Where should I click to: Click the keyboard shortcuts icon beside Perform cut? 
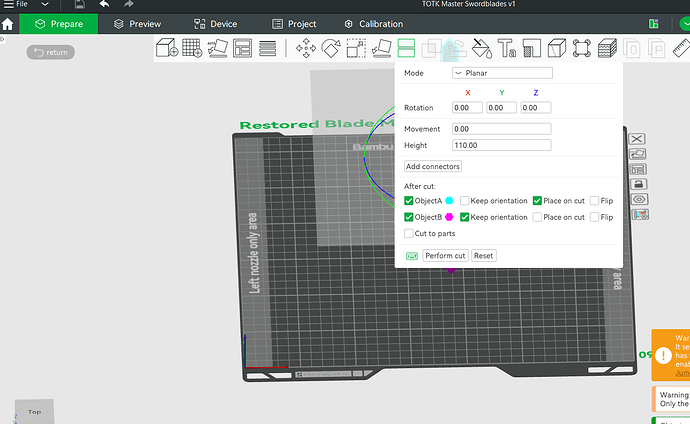click(x=412, y=256)
